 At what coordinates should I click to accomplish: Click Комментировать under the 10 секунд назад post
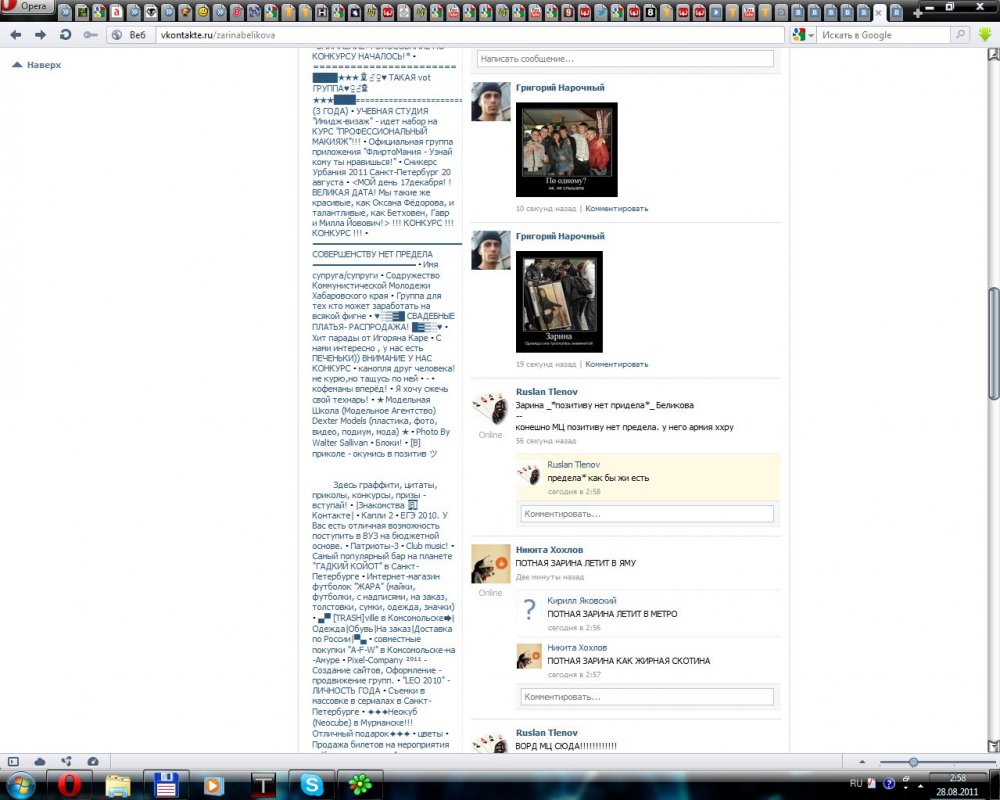(616, 209)
